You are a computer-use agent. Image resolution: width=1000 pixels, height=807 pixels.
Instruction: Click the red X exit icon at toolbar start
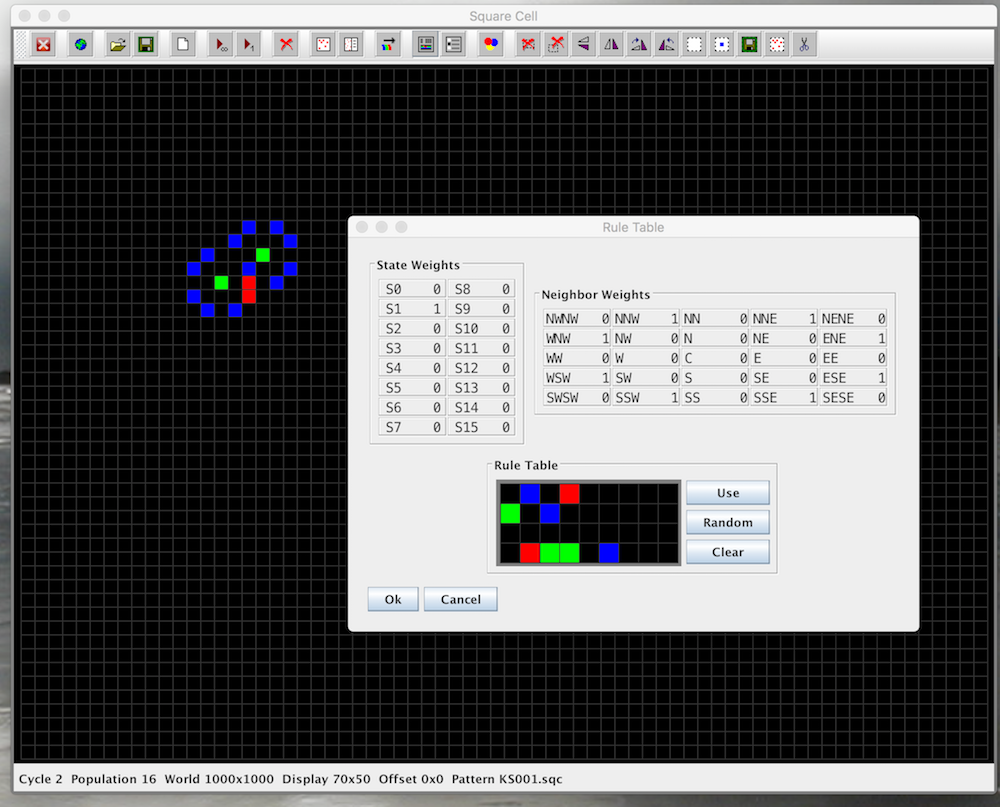(43, 45)
